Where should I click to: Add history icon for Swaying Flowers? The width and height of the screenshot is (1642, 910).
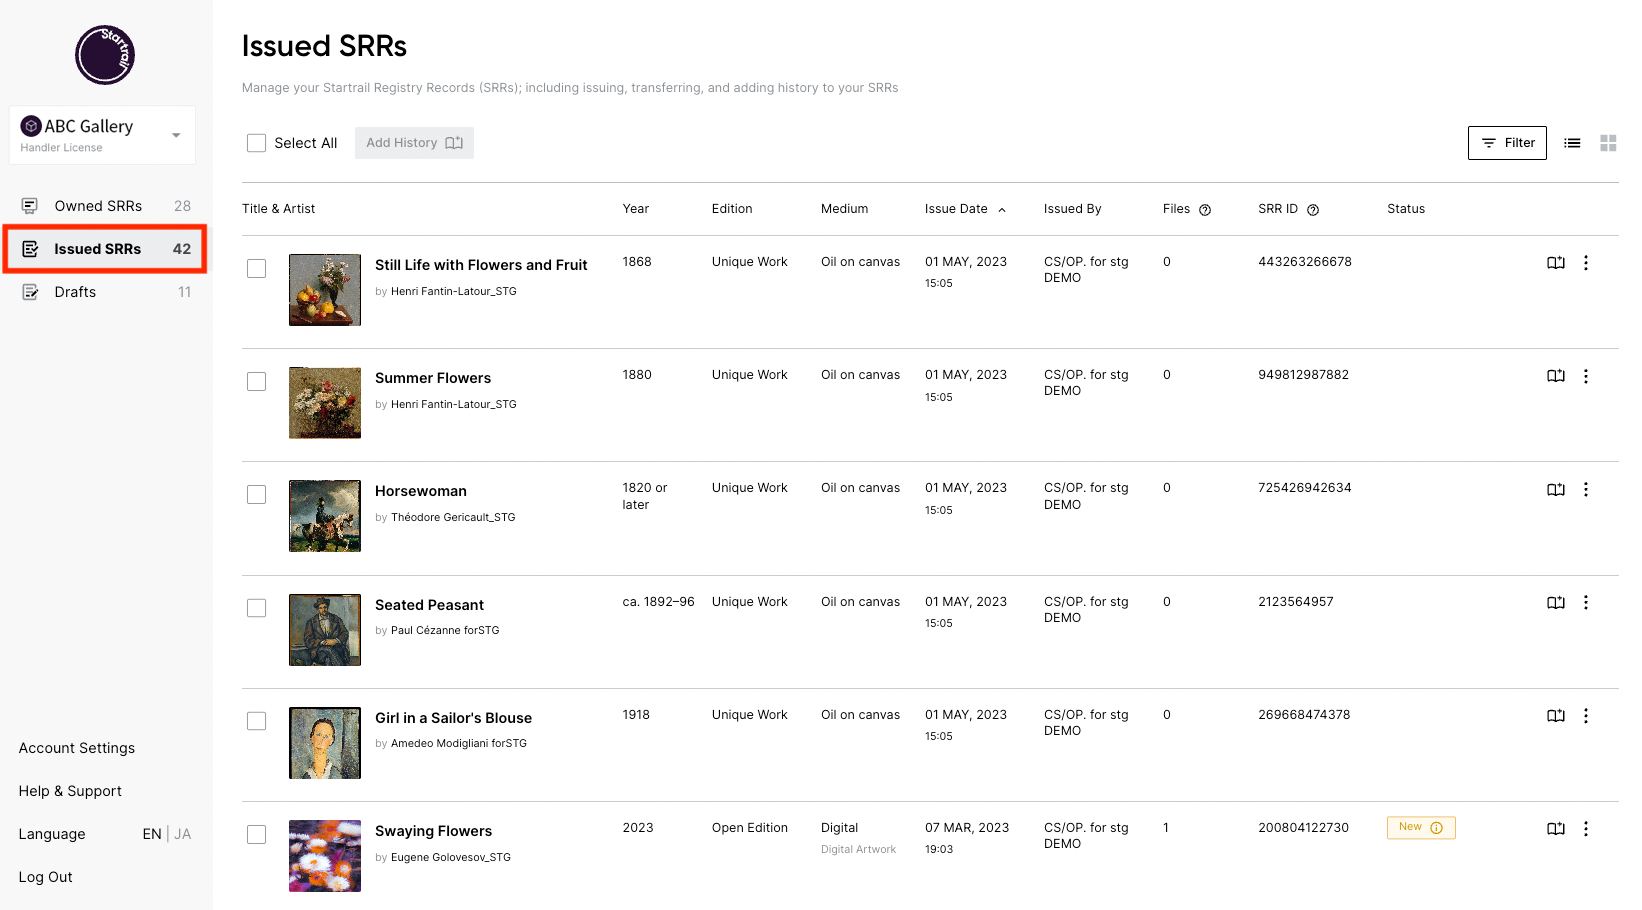click(x=1556, y=829)
